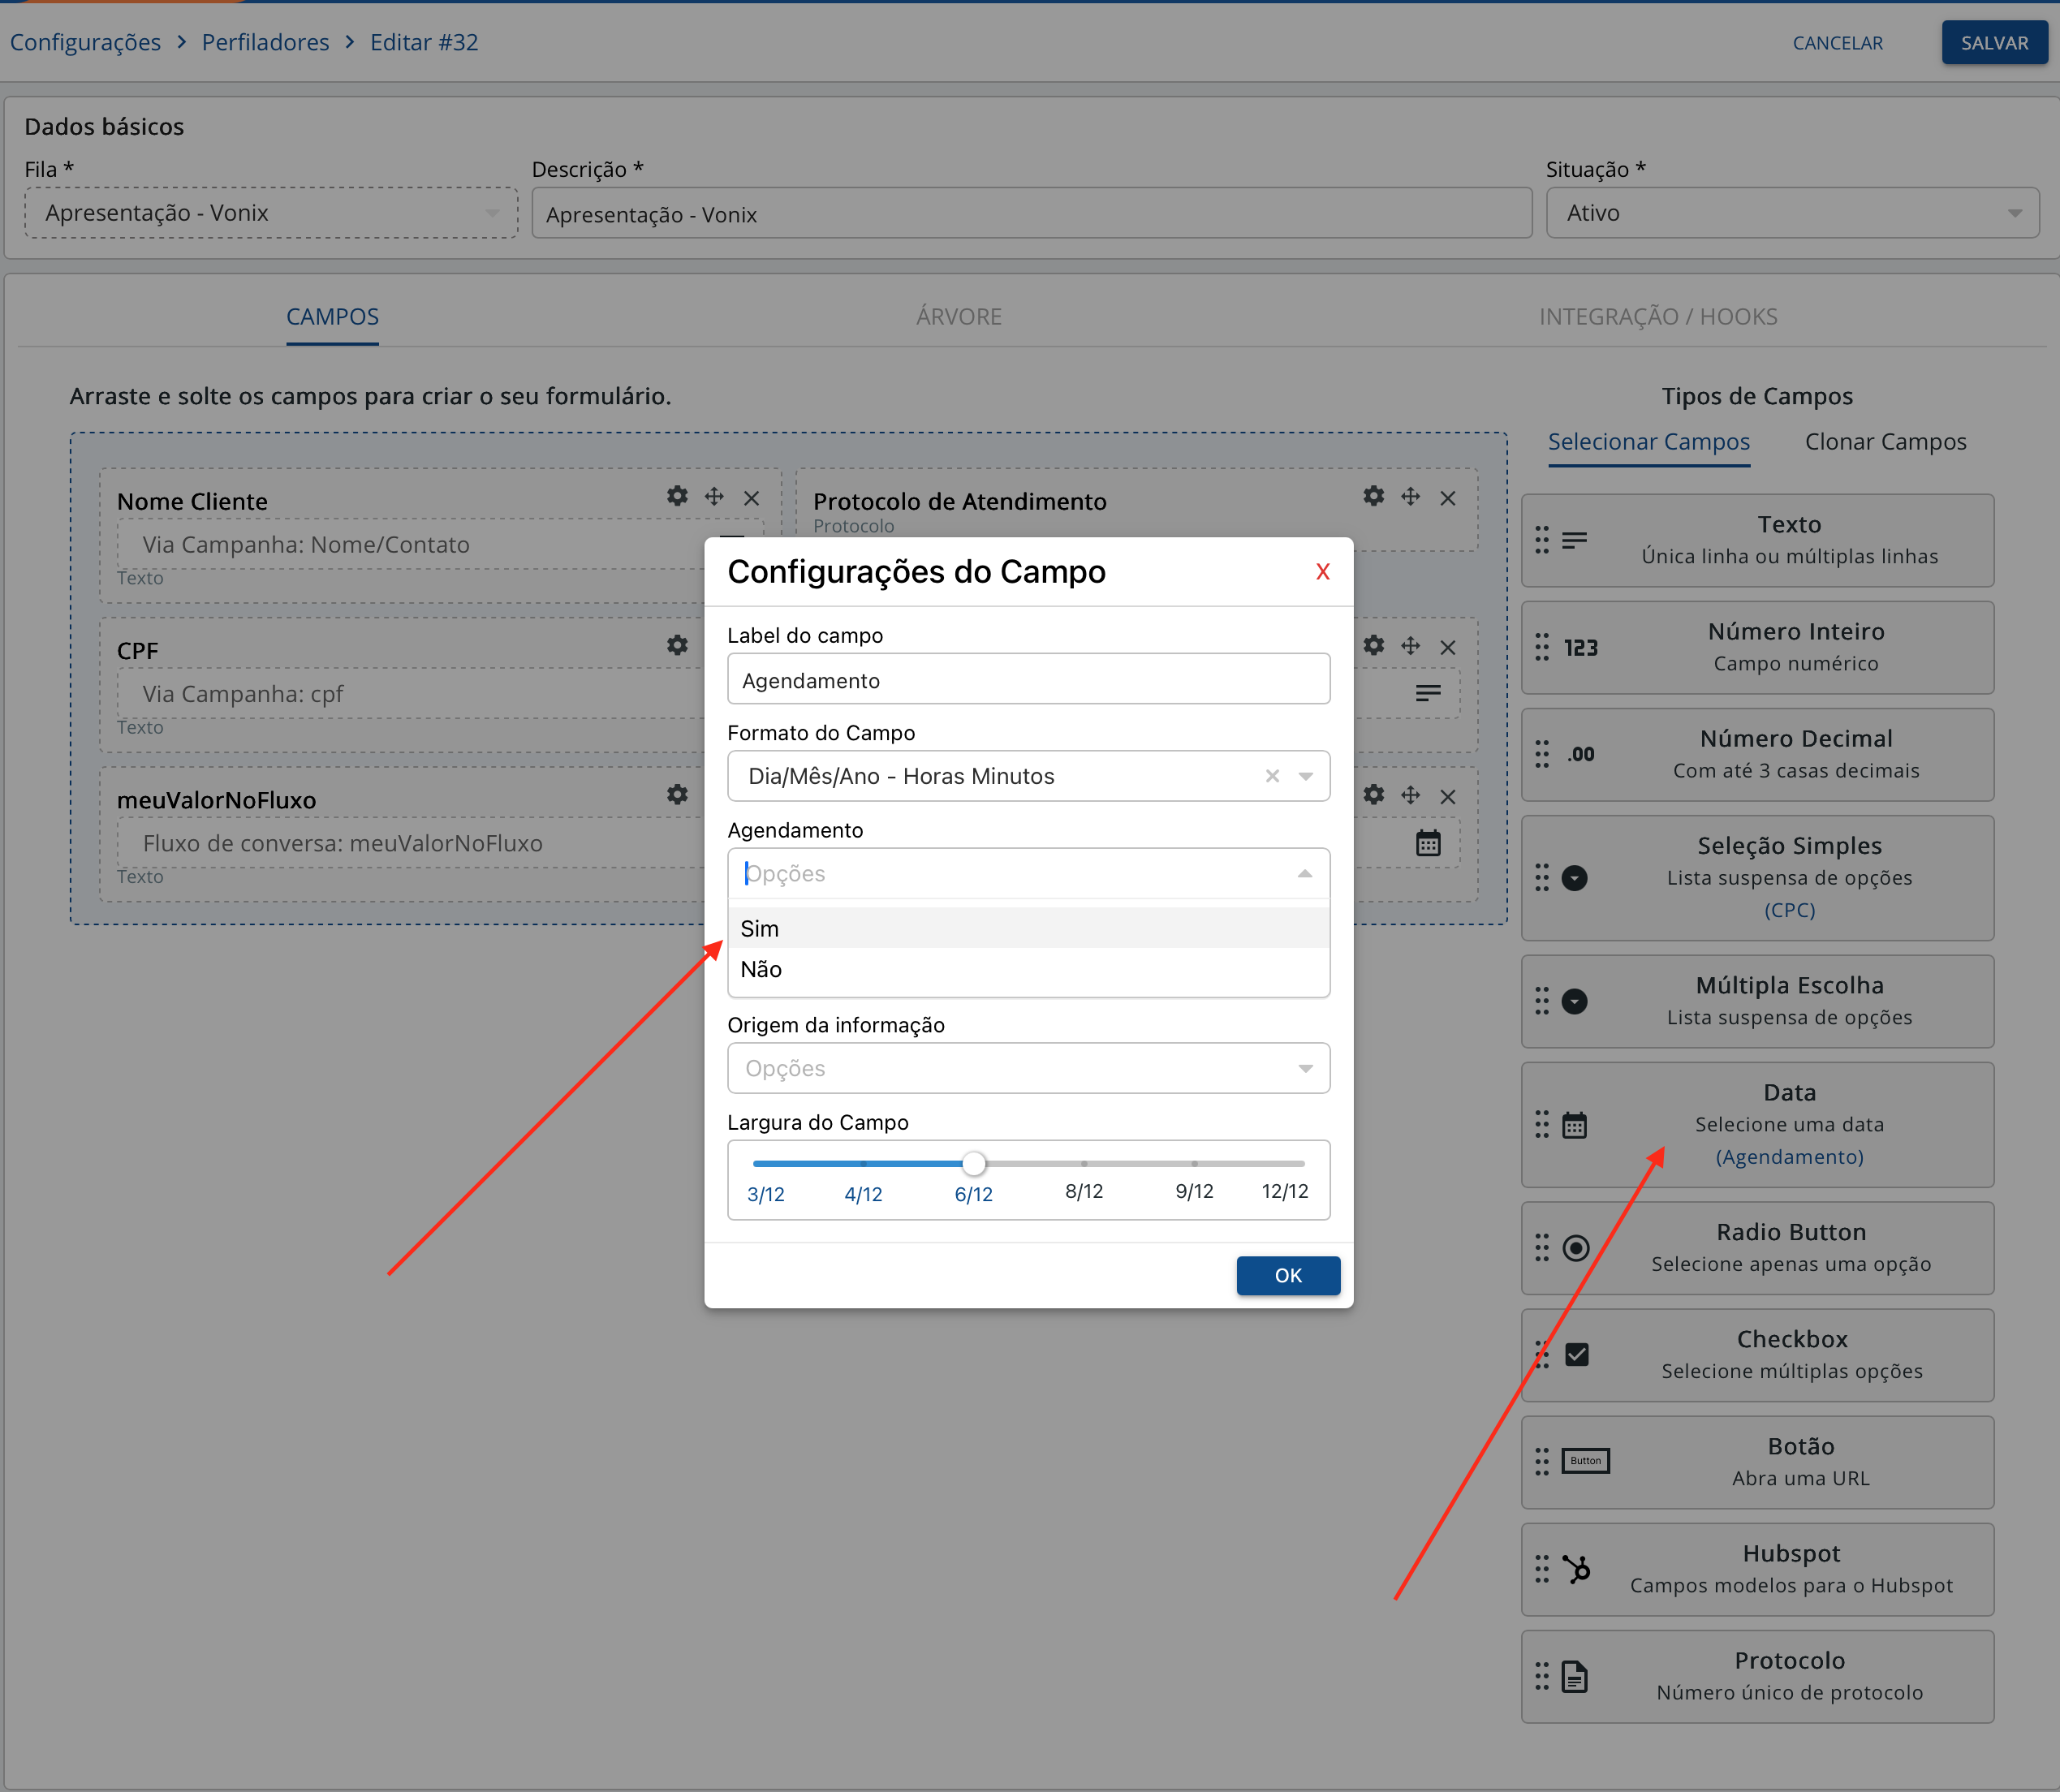Click the Checkbox field type icon
This screenshot has height=1792, width=2060.
tap(1577, 1355)
